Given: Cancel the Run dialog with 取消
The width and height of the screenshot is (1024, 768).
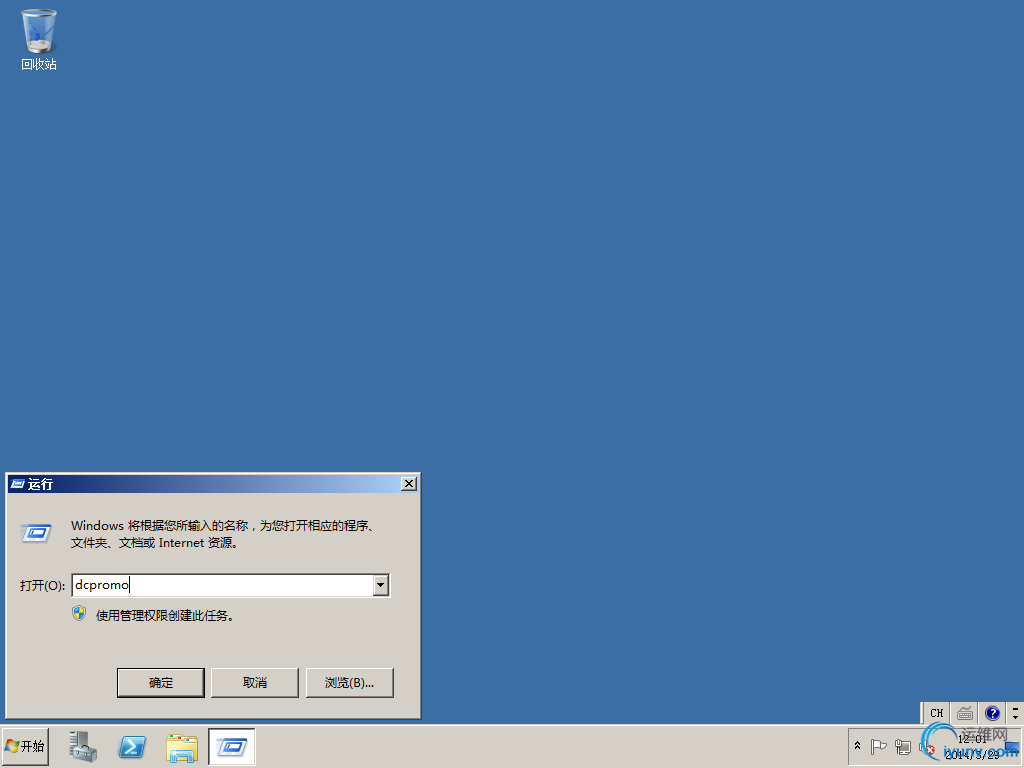Looking at the screenshot, I should tap(255, 682).
